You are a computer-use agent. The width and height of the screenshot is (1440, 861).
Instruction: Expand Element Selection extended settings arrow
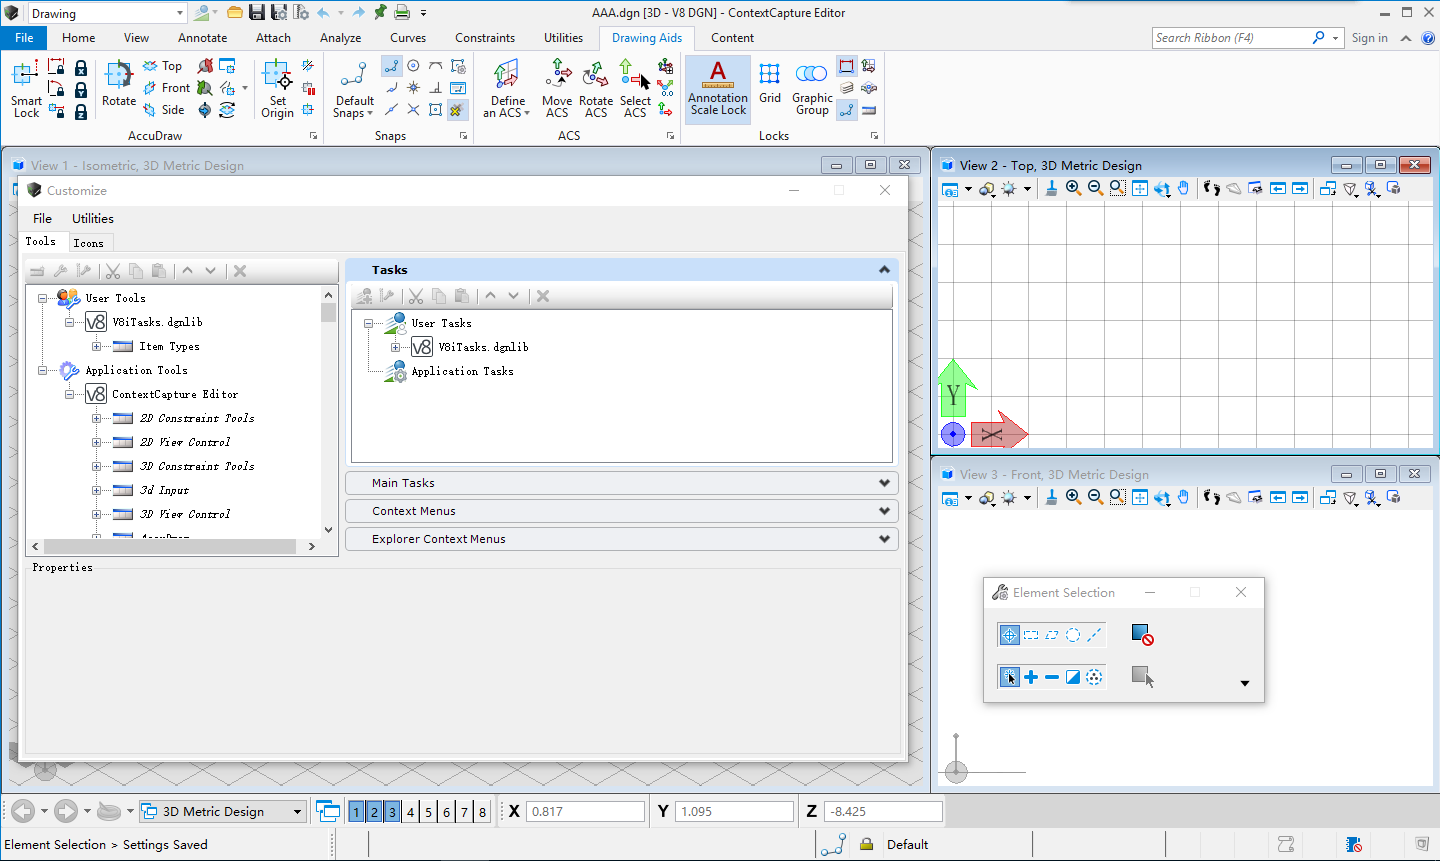tap(1245, 683)
